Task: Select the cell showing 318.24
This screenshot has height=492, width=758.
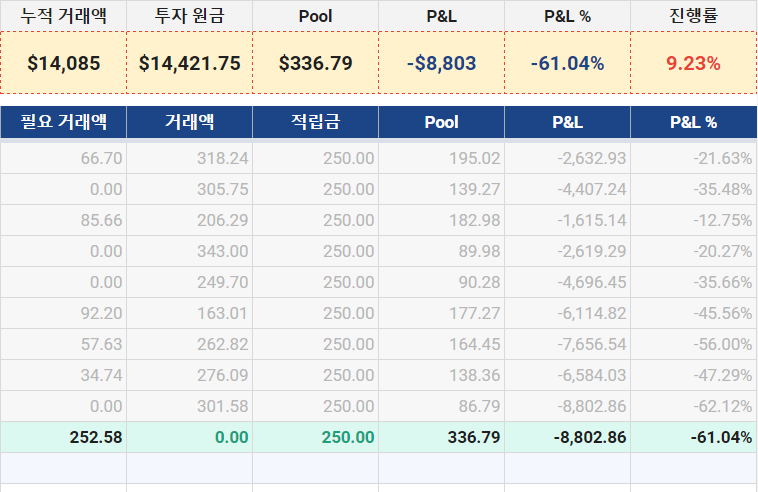Action: [190, 158]
